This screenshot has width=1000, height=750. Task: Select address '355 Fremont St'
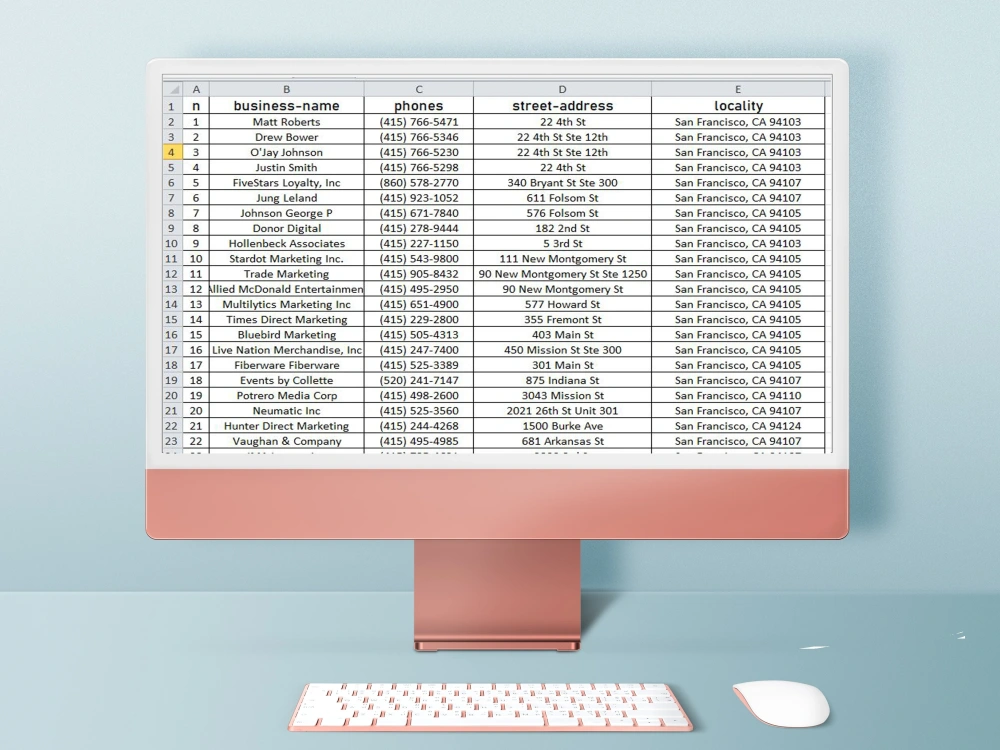tap(562, 320)
